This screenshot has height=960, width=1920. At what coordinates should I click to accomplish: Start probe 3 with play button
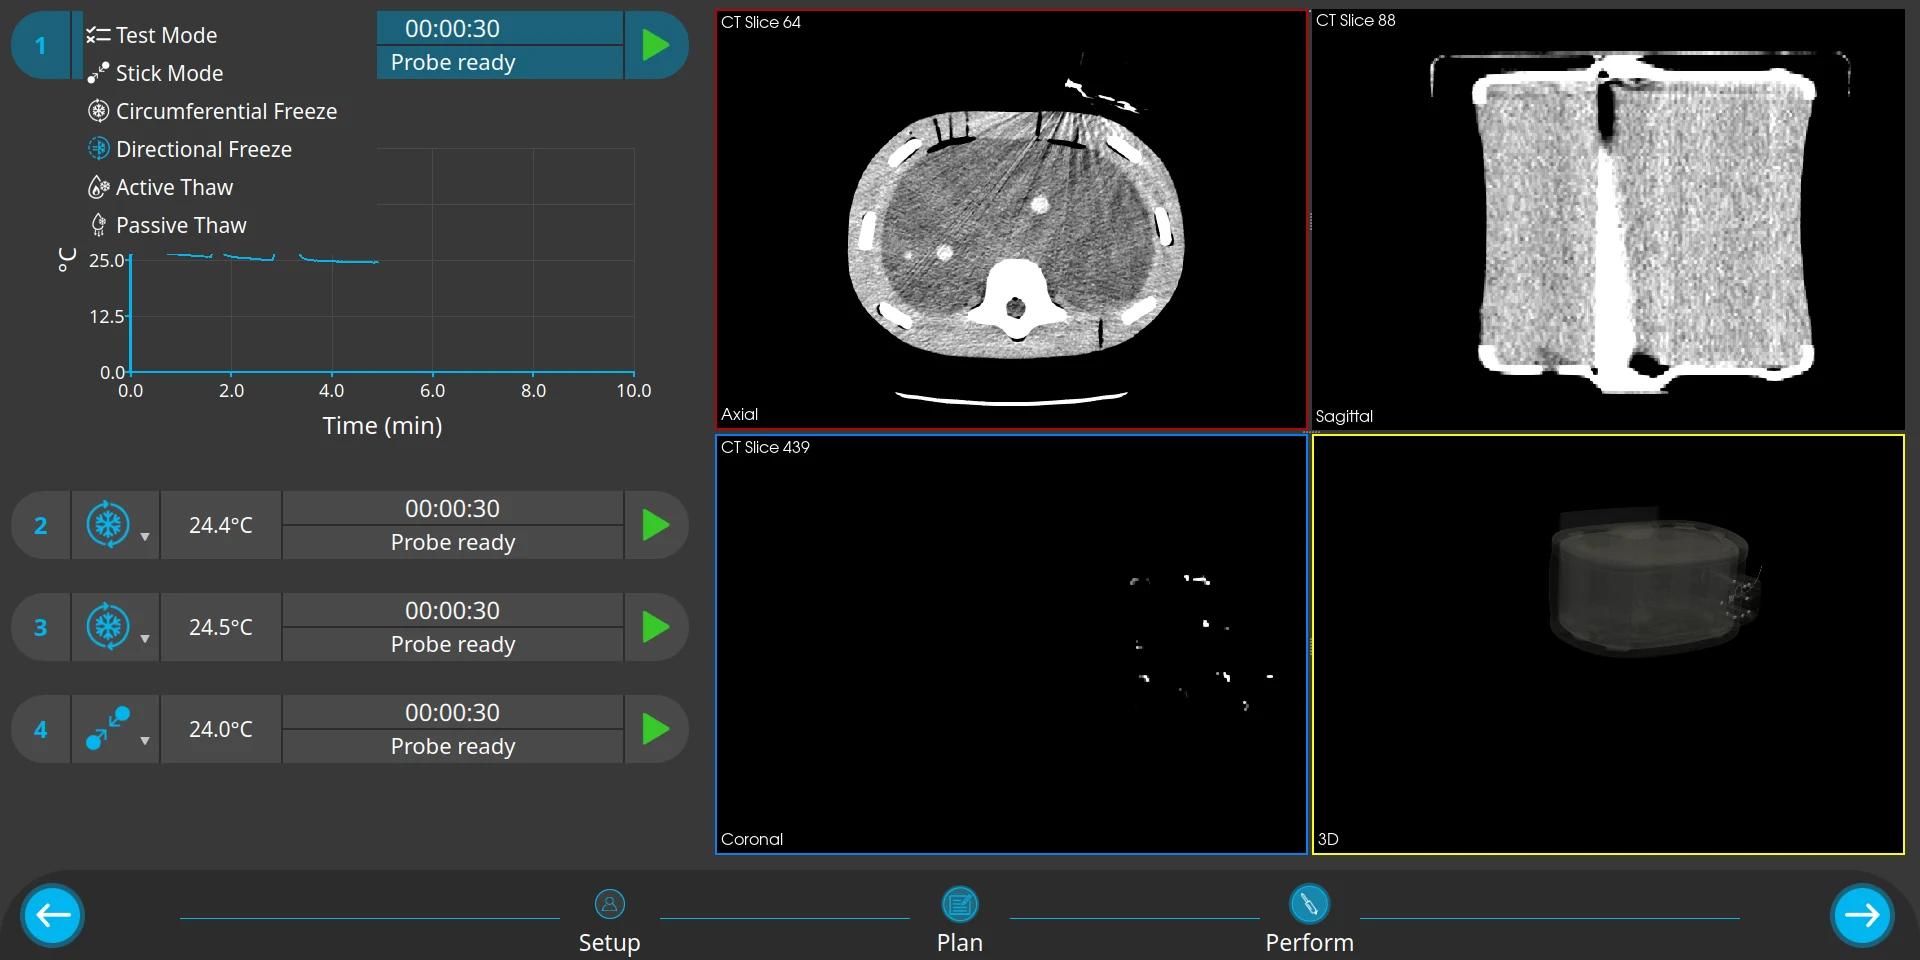point(655,627)
